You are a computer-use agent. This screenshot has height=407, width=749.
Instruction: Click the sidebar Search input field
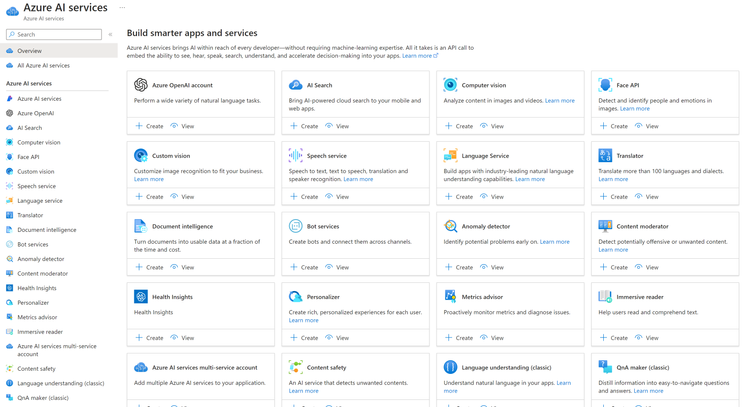[55, 35]
